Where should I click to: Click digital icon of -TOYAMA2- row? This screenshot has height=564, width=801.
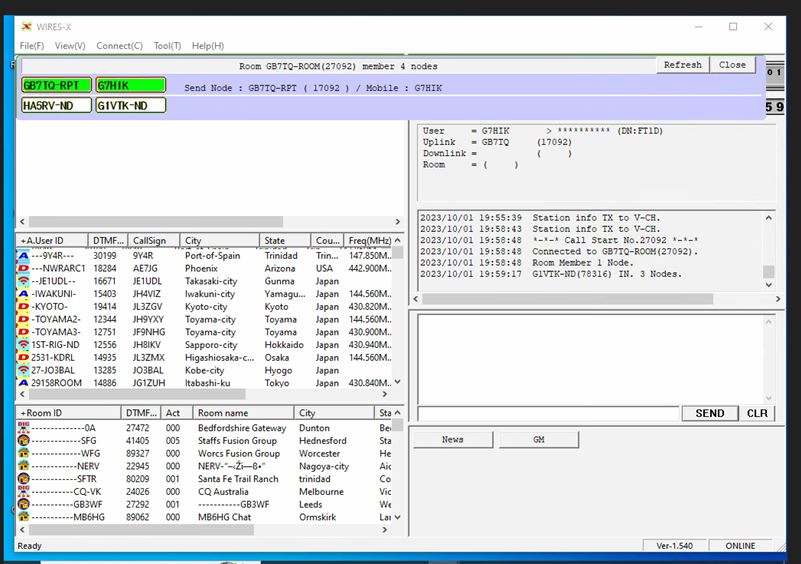click(x=23, y=319)
